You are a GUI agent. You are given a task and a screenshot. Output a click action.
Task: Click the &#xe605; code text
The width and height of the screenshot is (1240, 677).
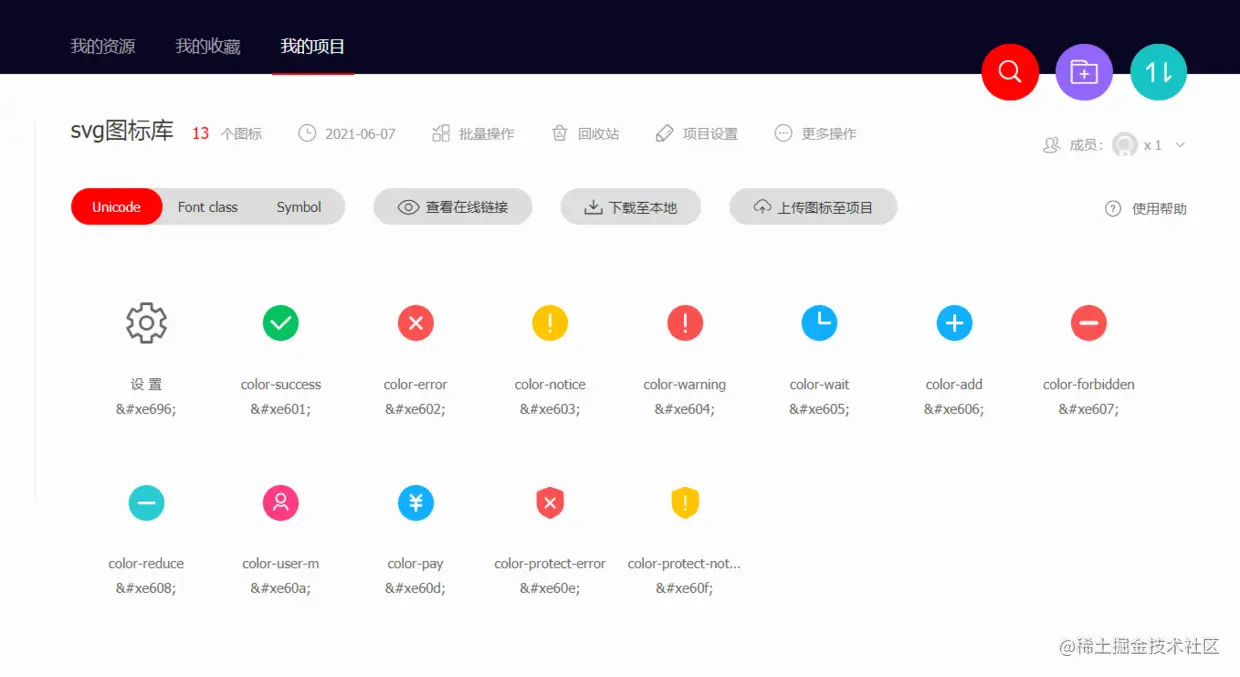tap(819, 409)
